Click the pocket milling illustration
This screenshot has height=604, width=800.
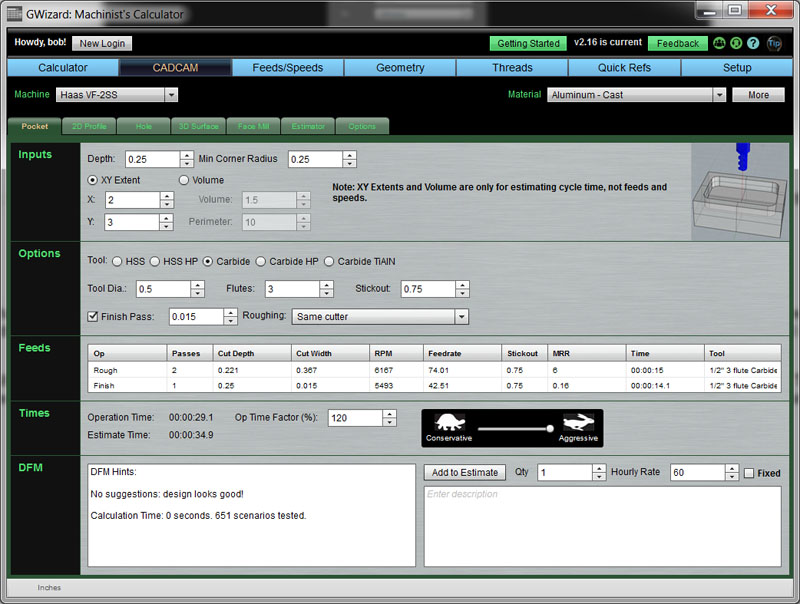click(x=740, y=192)
